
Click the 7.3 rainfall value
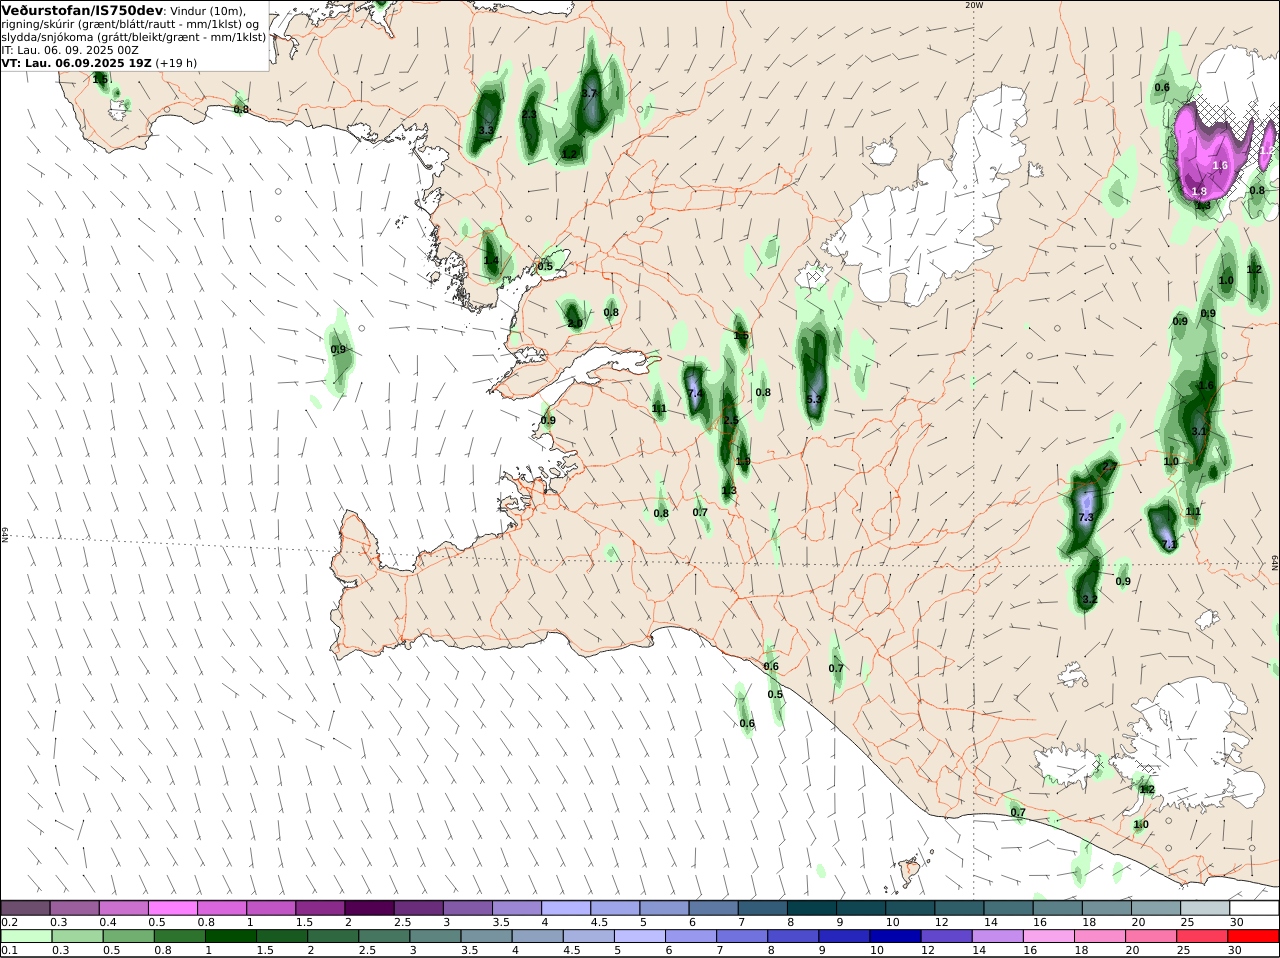coord(1087,518)
